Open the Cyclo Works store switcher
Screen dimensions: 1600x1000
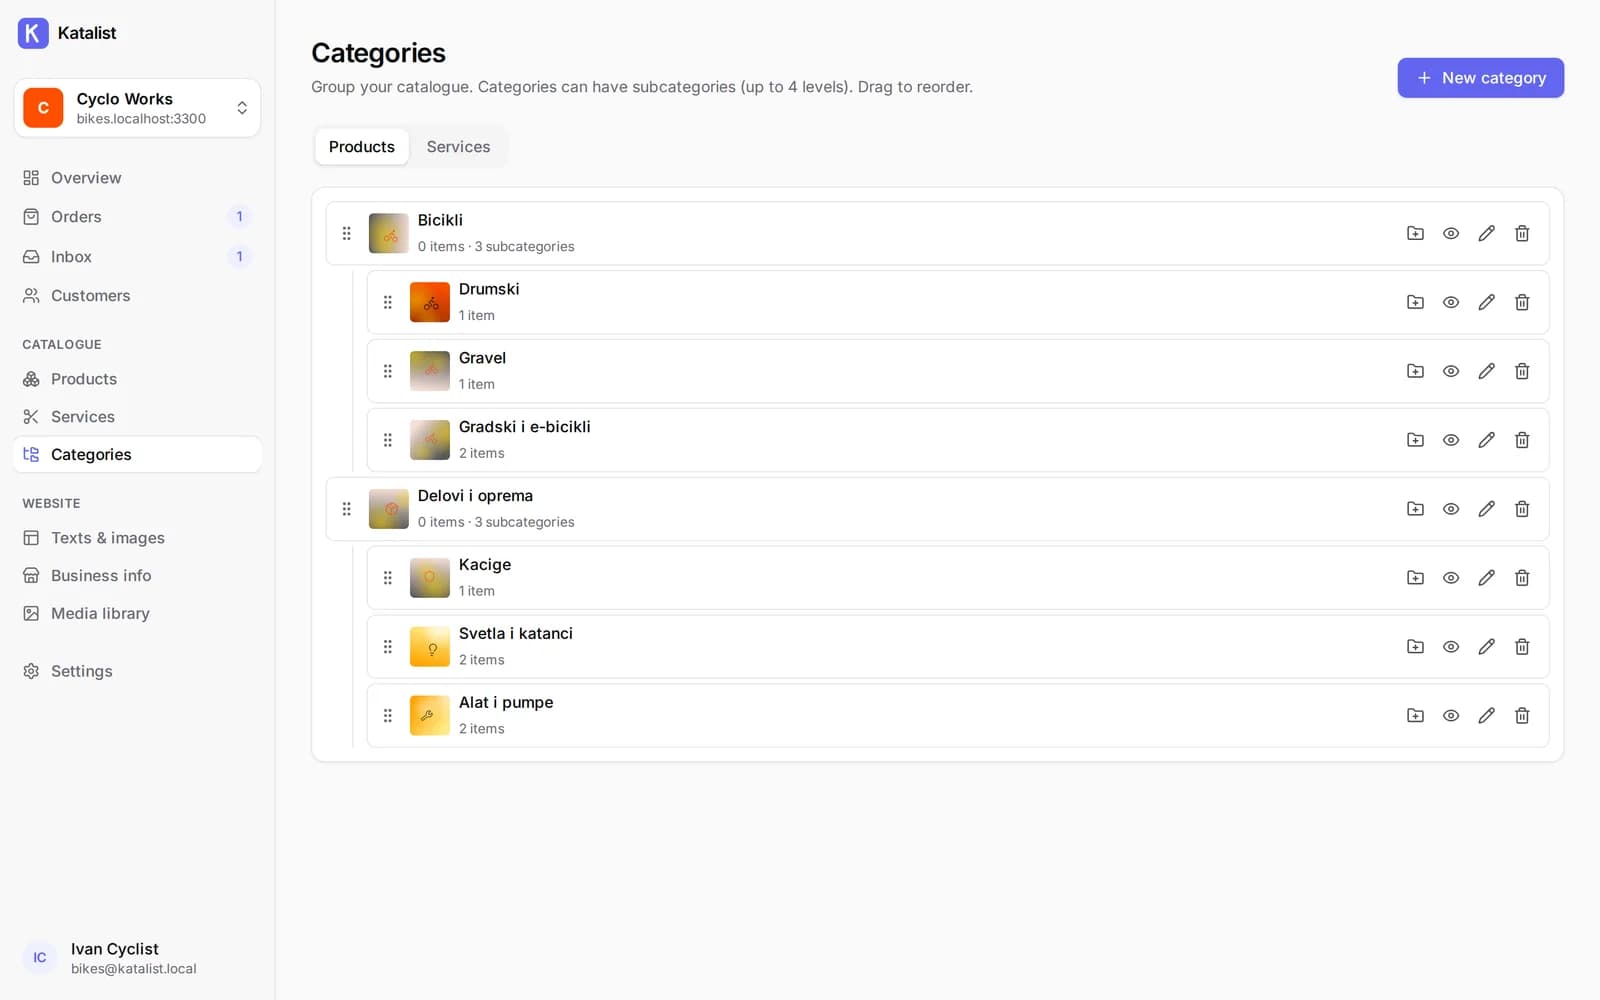click(137, 108)
